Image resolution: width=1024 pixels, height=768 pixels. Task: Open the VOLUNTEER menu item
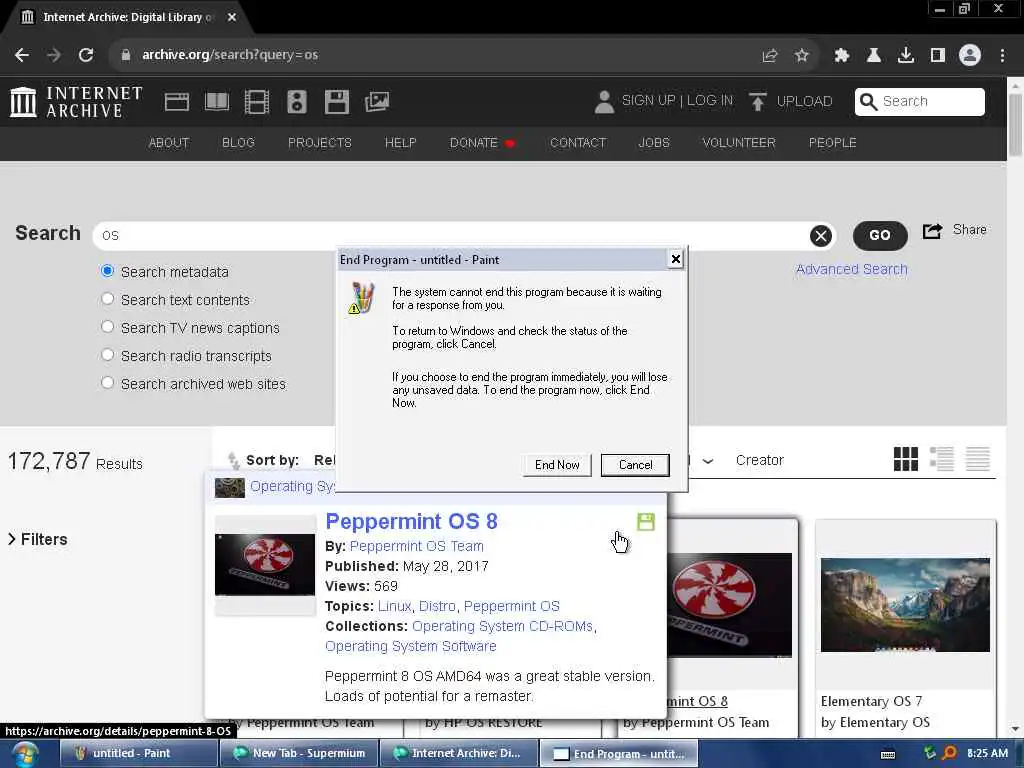click(x=739, y=142)
